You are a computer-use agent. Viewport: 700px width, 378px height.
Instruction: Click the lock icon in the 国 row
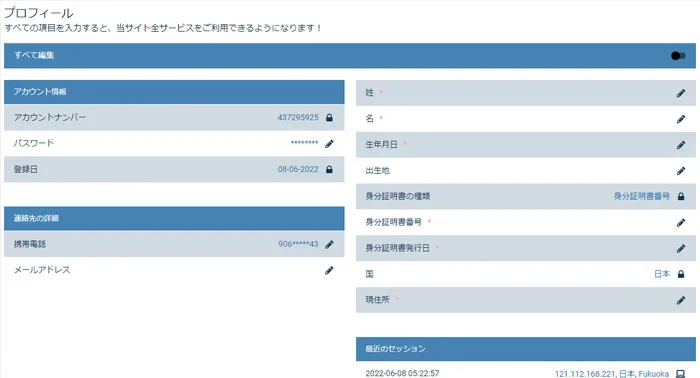coord(681,274)
